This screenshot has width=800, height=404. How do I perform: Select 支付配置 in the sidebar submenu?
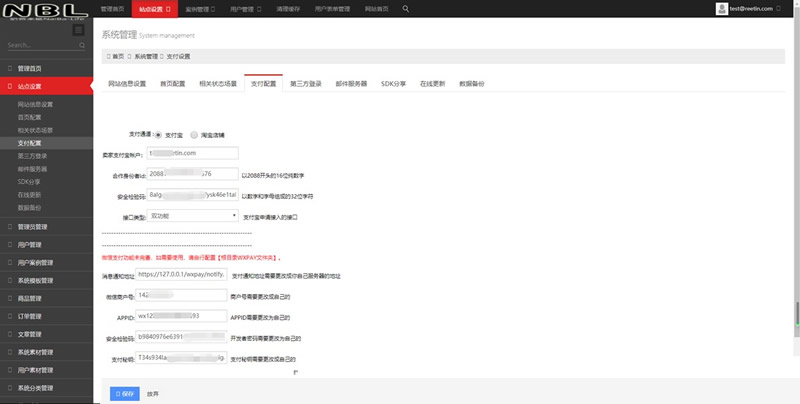(46, 143)
